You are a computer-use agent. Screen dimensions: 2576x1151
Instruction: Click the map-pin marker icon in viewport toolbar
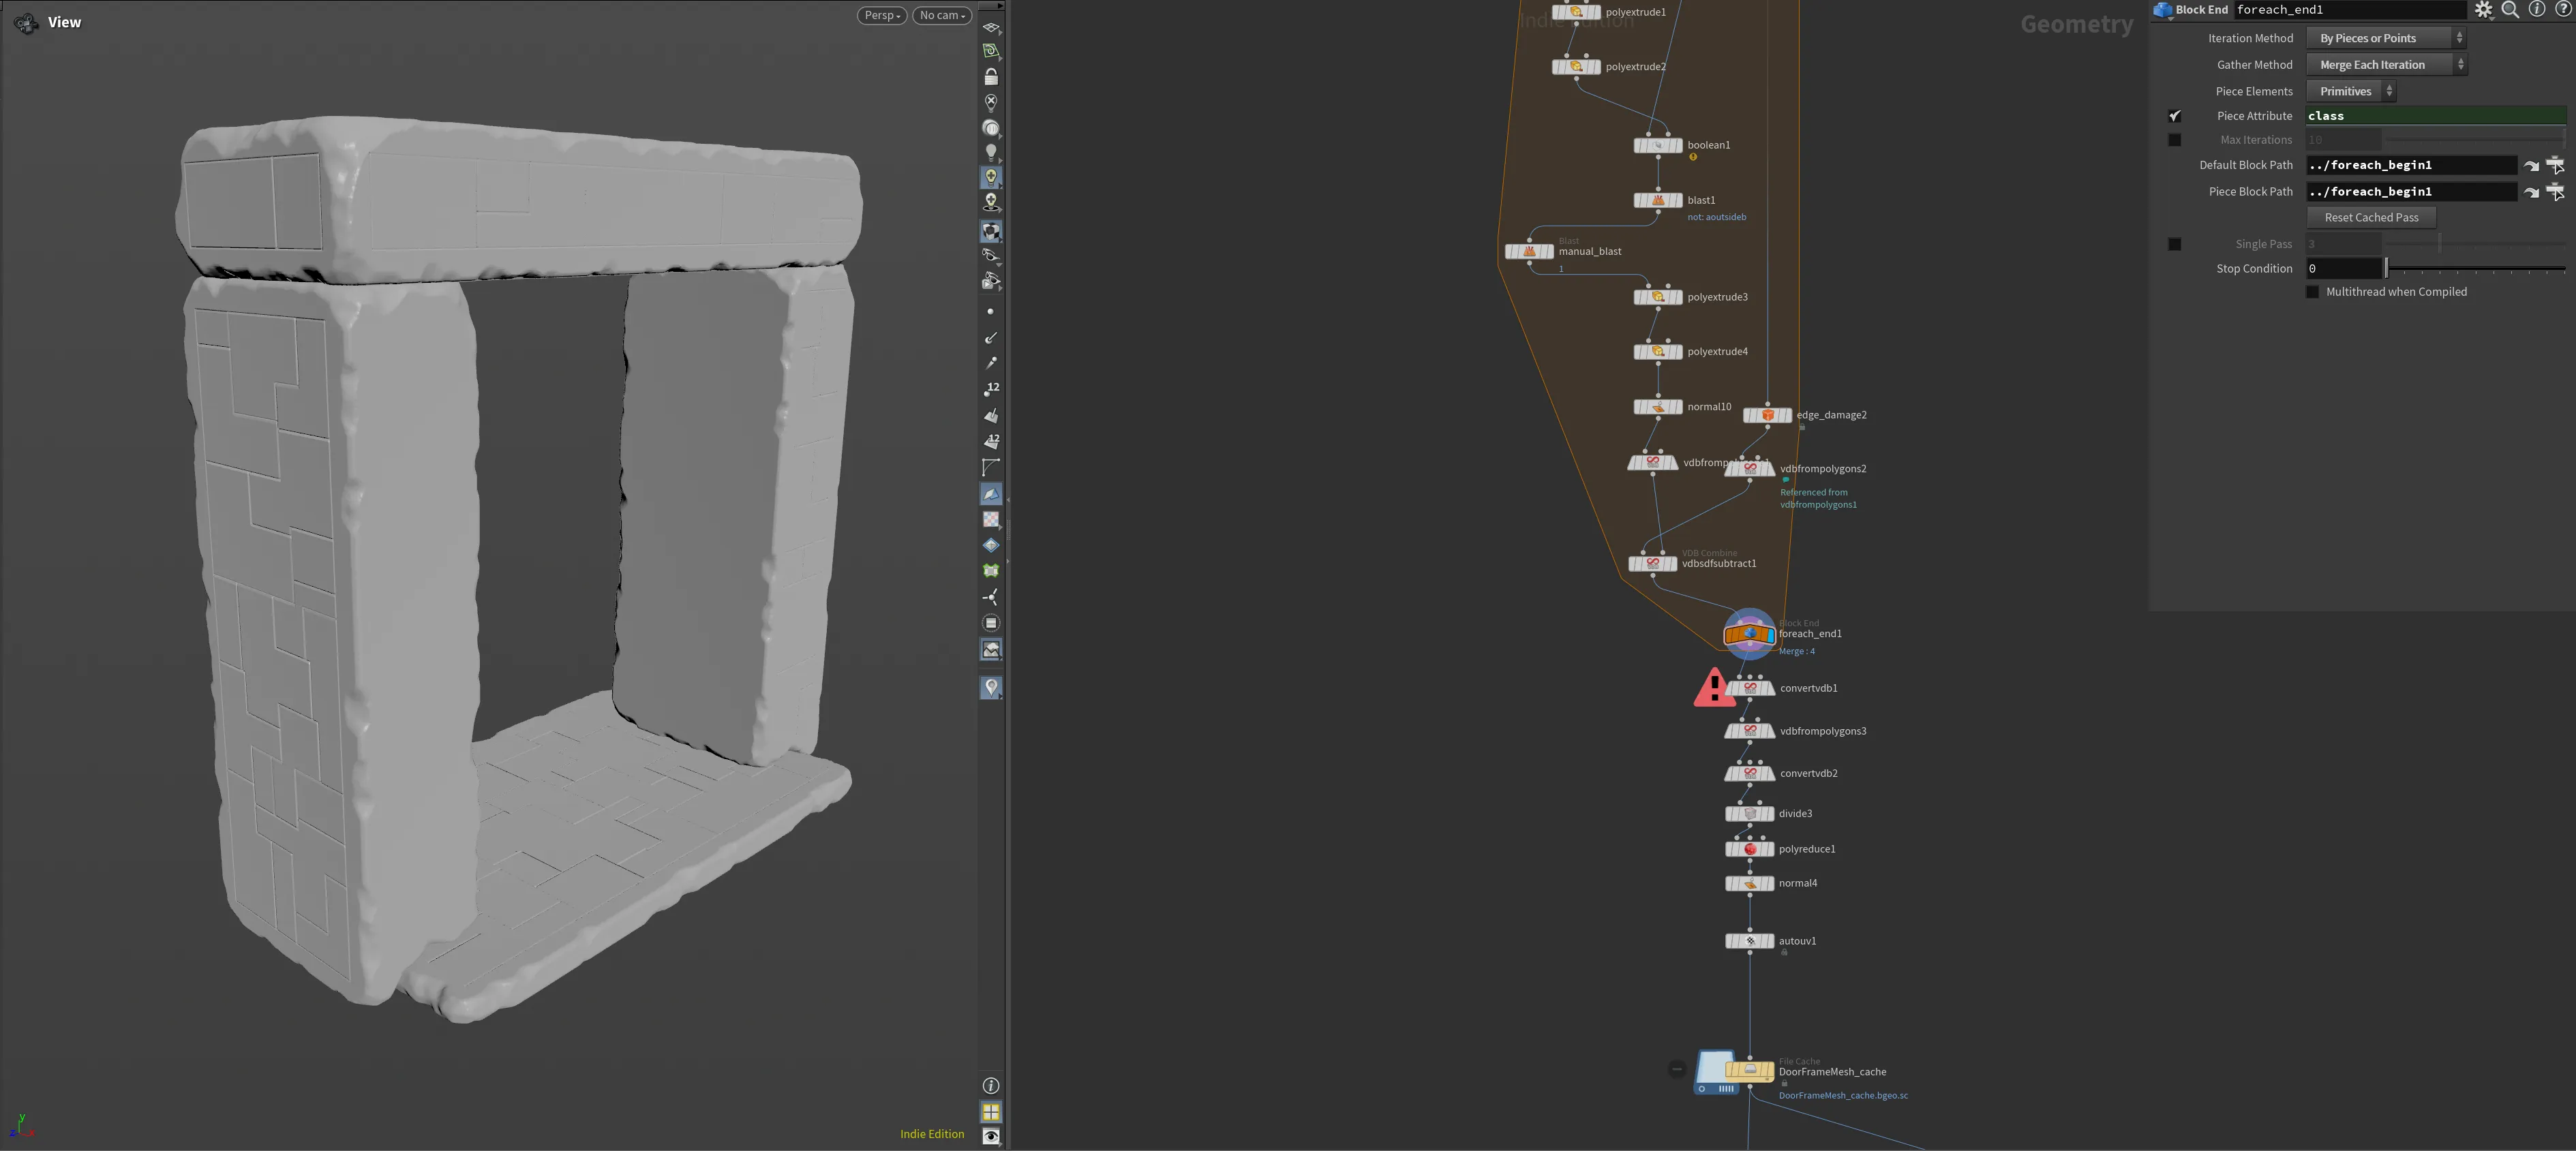(991, 687)
